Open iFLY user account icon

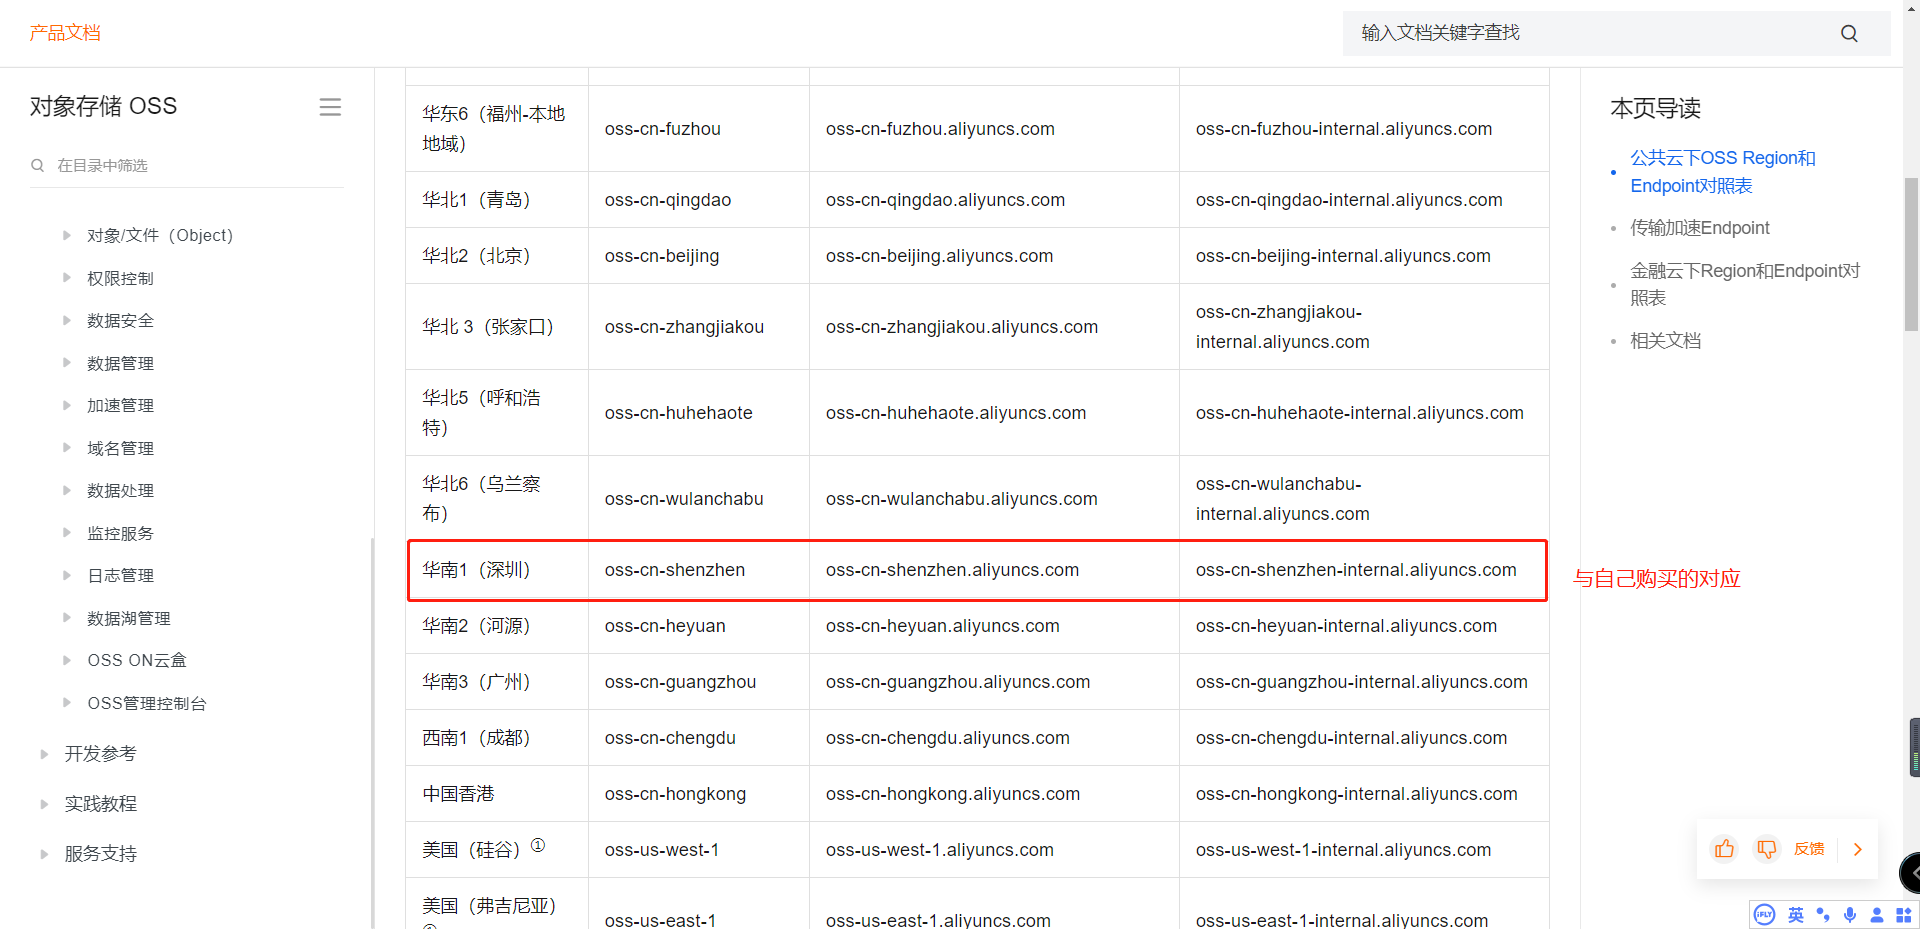point(1877,915)
